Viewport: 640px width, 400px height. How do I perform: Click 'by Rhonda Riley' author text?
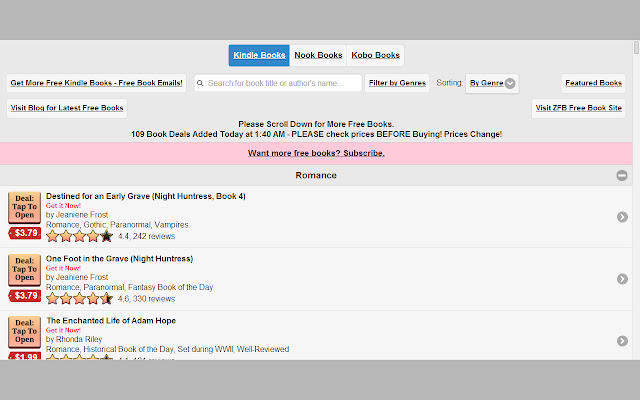(x=74, y=339)
